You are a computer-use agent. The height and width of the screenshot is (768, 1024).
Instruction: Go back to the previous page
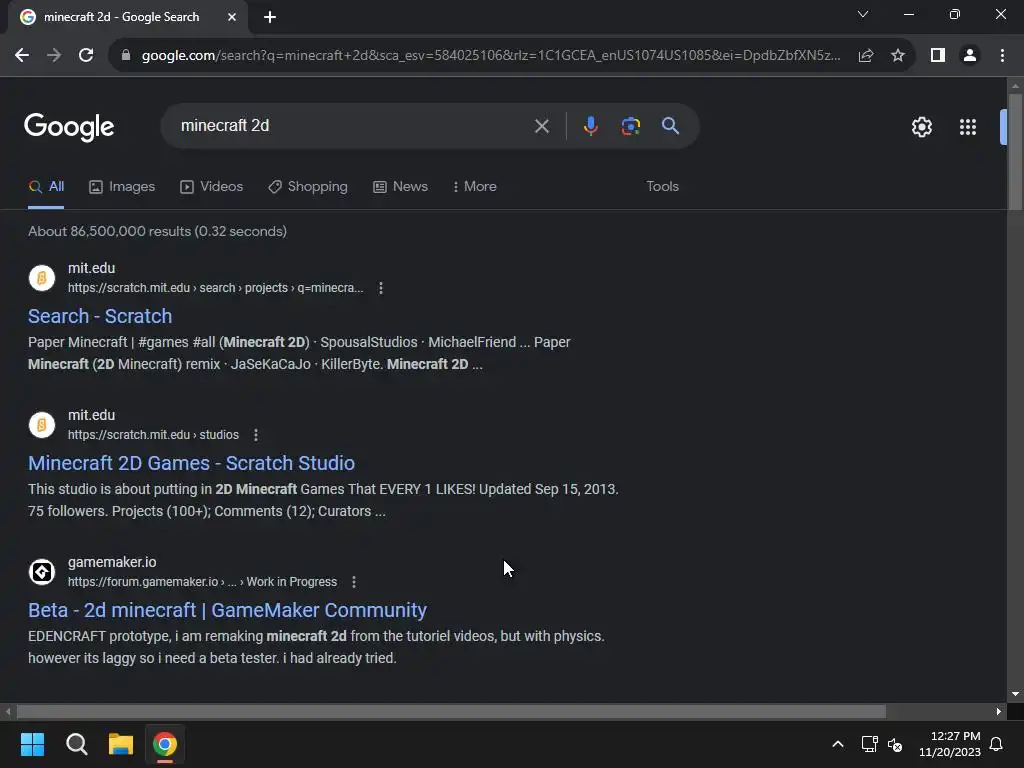coord(22,56)
